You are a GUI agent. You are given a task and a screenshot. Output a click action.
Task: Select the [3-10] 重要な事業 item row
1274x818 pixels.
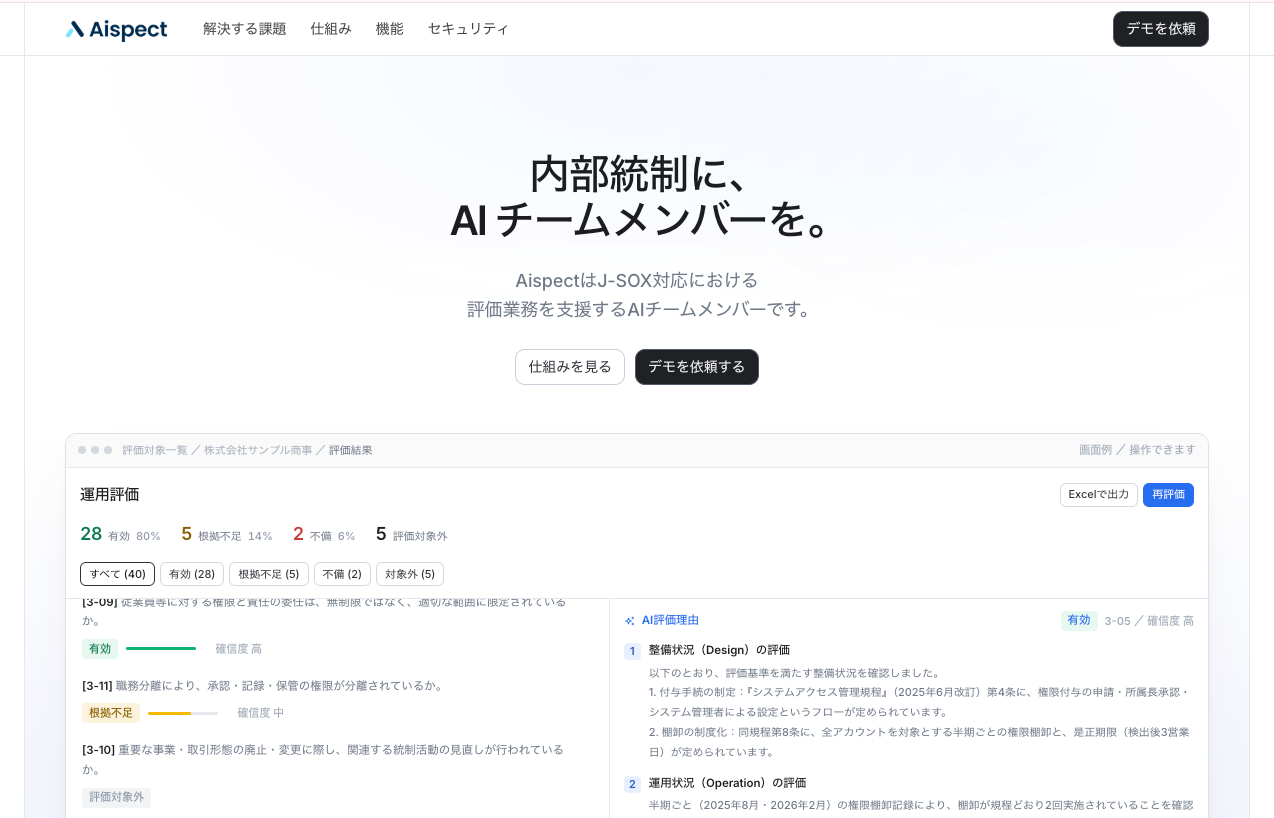coord(337,774)
